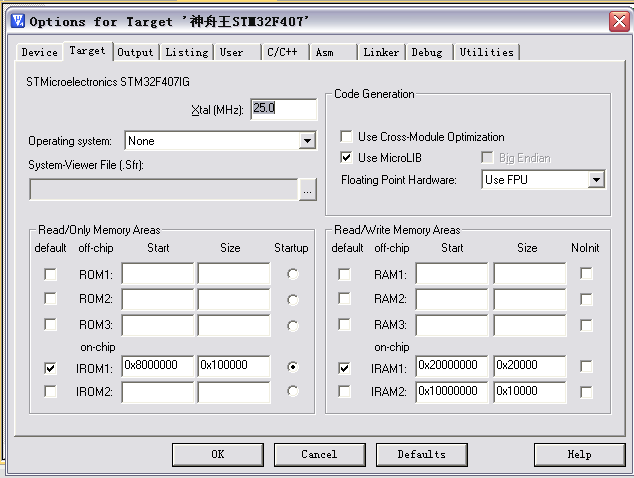The image size is (634, 478).
Task: Check the ROM2 default checkbox
Action: (x=50, y=299)
